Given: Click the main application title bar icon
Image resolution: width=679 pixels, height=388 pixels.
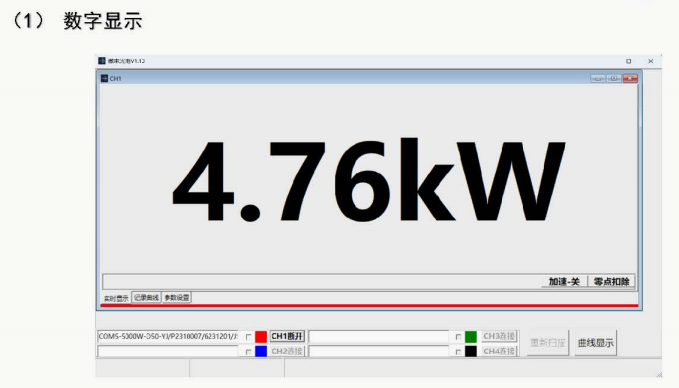Looking at the screenshot, I should pyautogui.click(x=102, y=61).
